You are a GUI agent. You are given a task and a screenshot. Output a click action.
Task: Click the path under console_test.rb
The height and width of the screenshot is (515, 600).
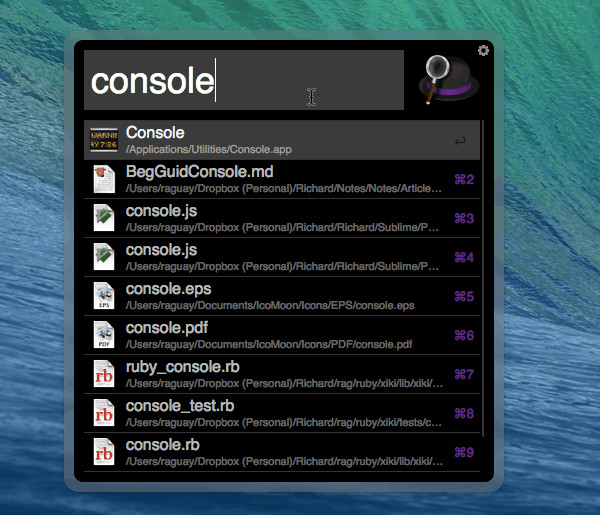pos(284,423)
